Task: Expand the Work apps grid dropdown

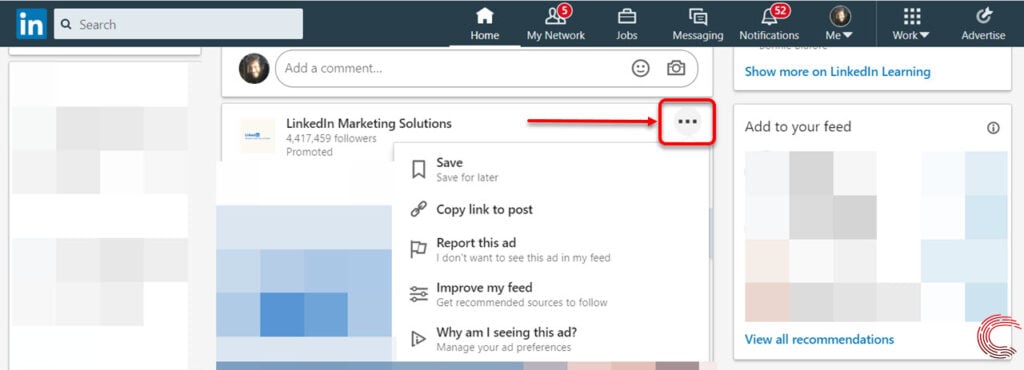Action: (x=911, y=24)
